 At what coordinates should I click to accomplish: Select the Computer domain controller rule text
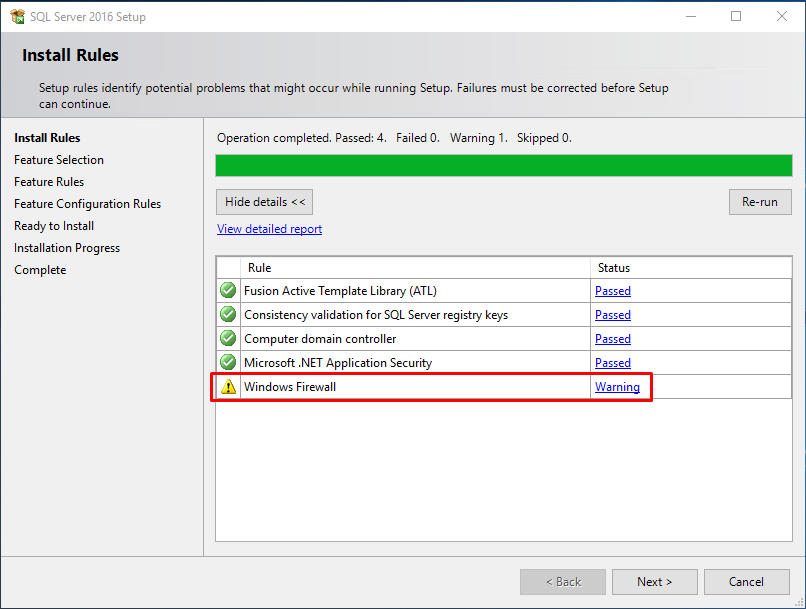(x=320, y=339)
